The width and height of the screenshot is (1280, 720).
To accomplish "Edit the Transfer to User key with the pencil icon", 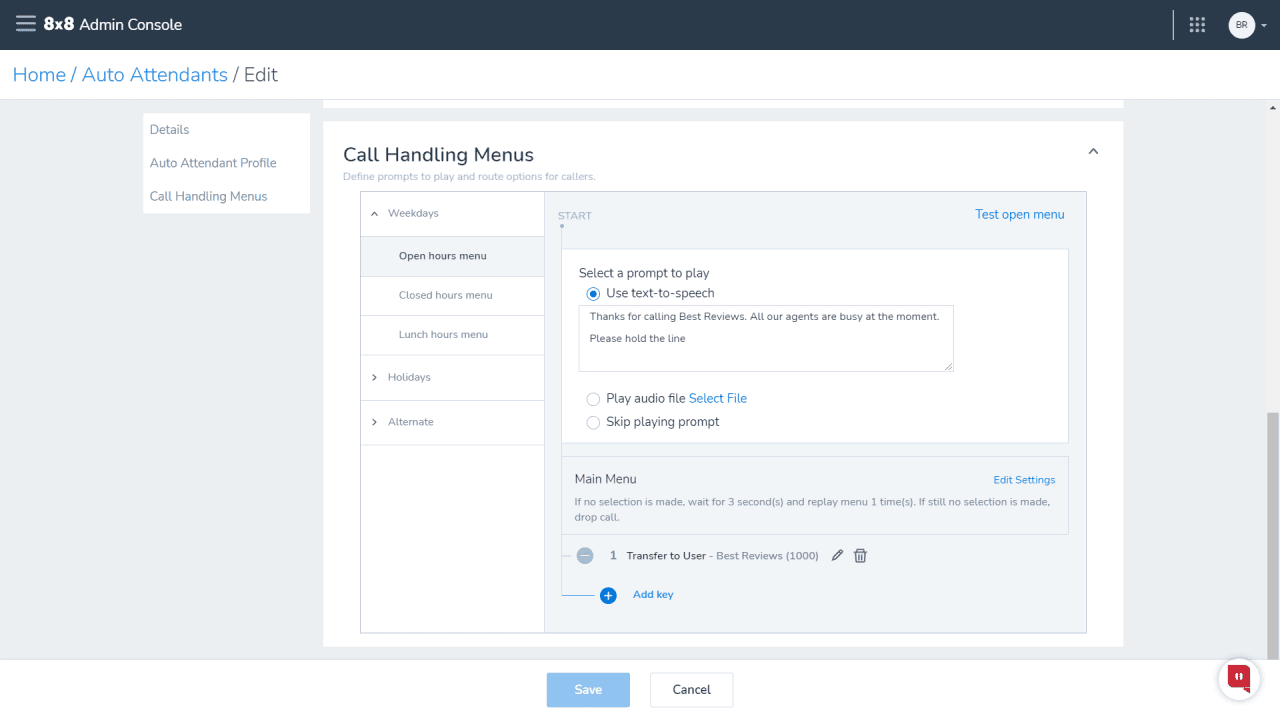I will (838, 556).
